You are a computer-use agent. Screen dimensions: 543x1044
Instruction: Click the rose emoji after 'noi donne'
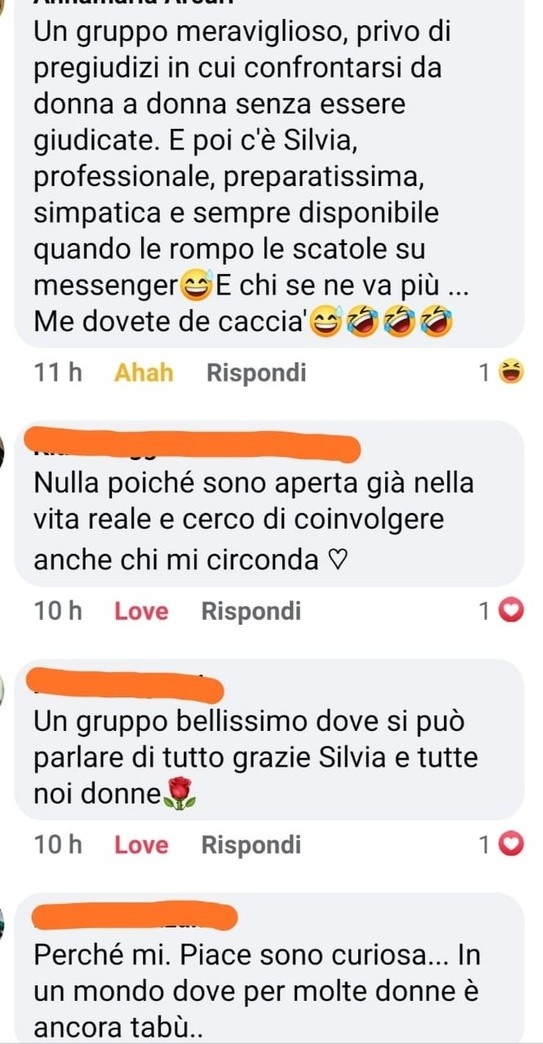(x=180, y=794)
